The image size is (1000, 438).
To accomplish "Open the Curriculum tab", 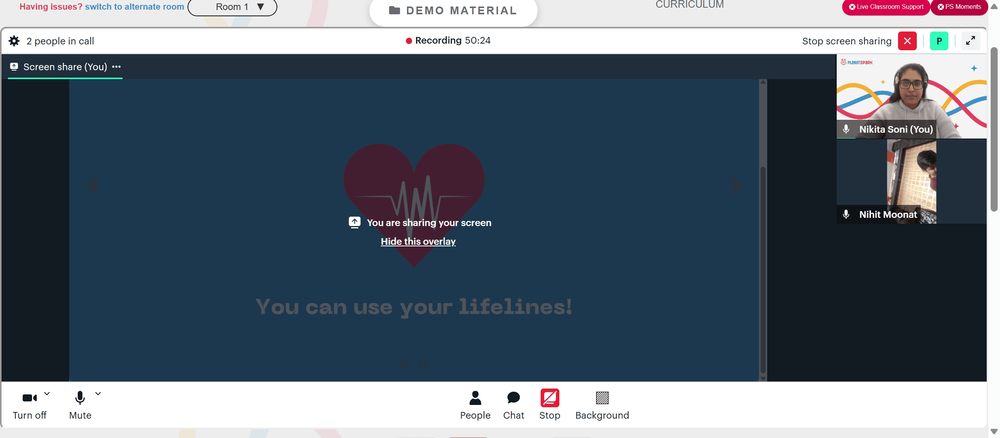I will (689, 5).
